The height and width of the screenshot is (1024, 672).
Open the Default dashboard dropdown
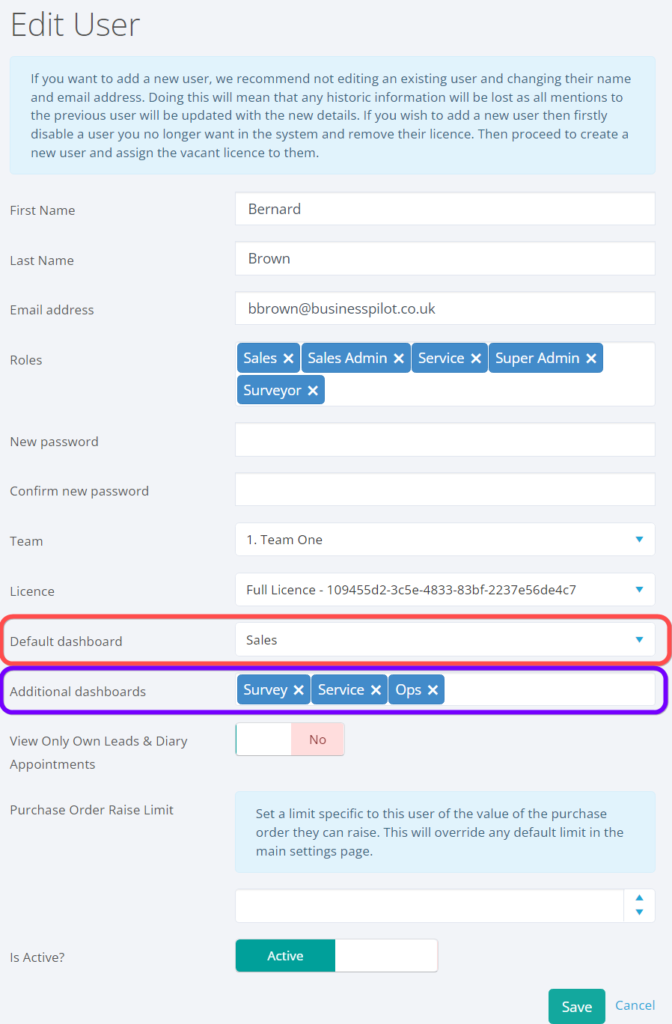coord(445,640)
